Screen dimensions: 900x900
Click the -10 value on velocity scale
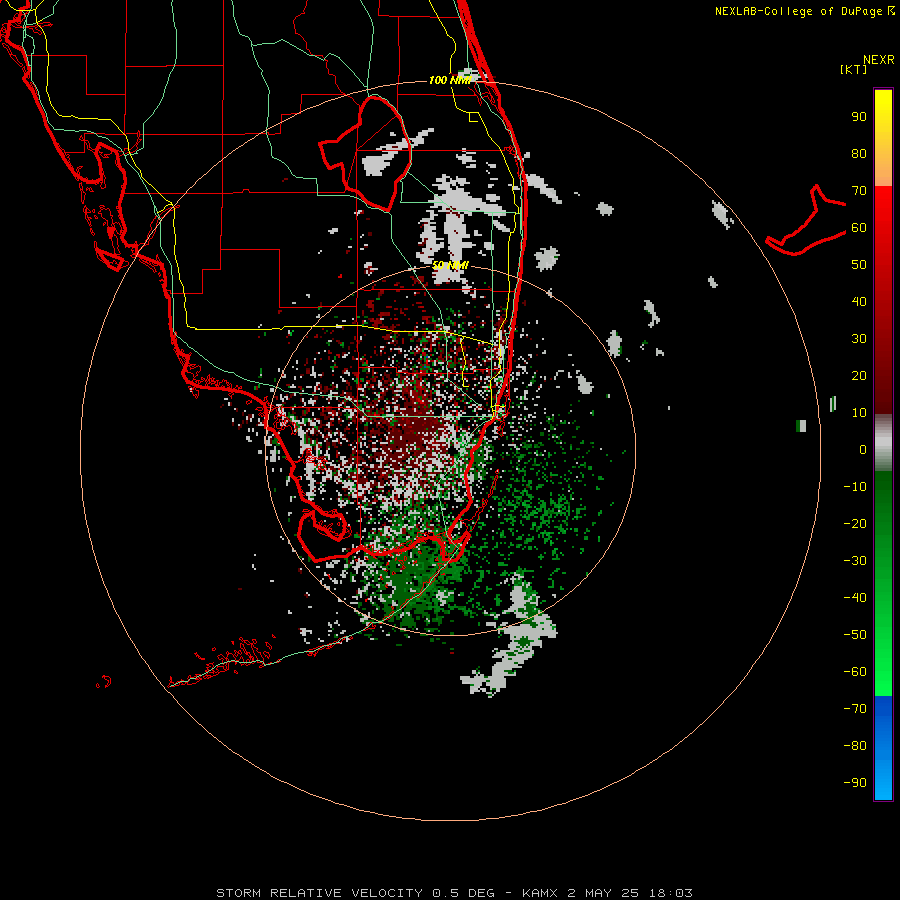855,487
